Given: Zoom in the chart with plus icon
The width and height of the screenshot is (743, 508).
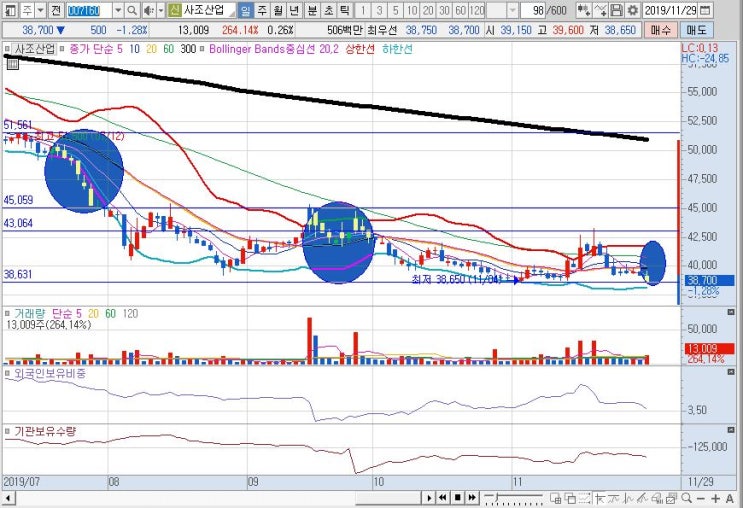Looking at the screenshot, I should pyautogui.click(x=716, y=498).
